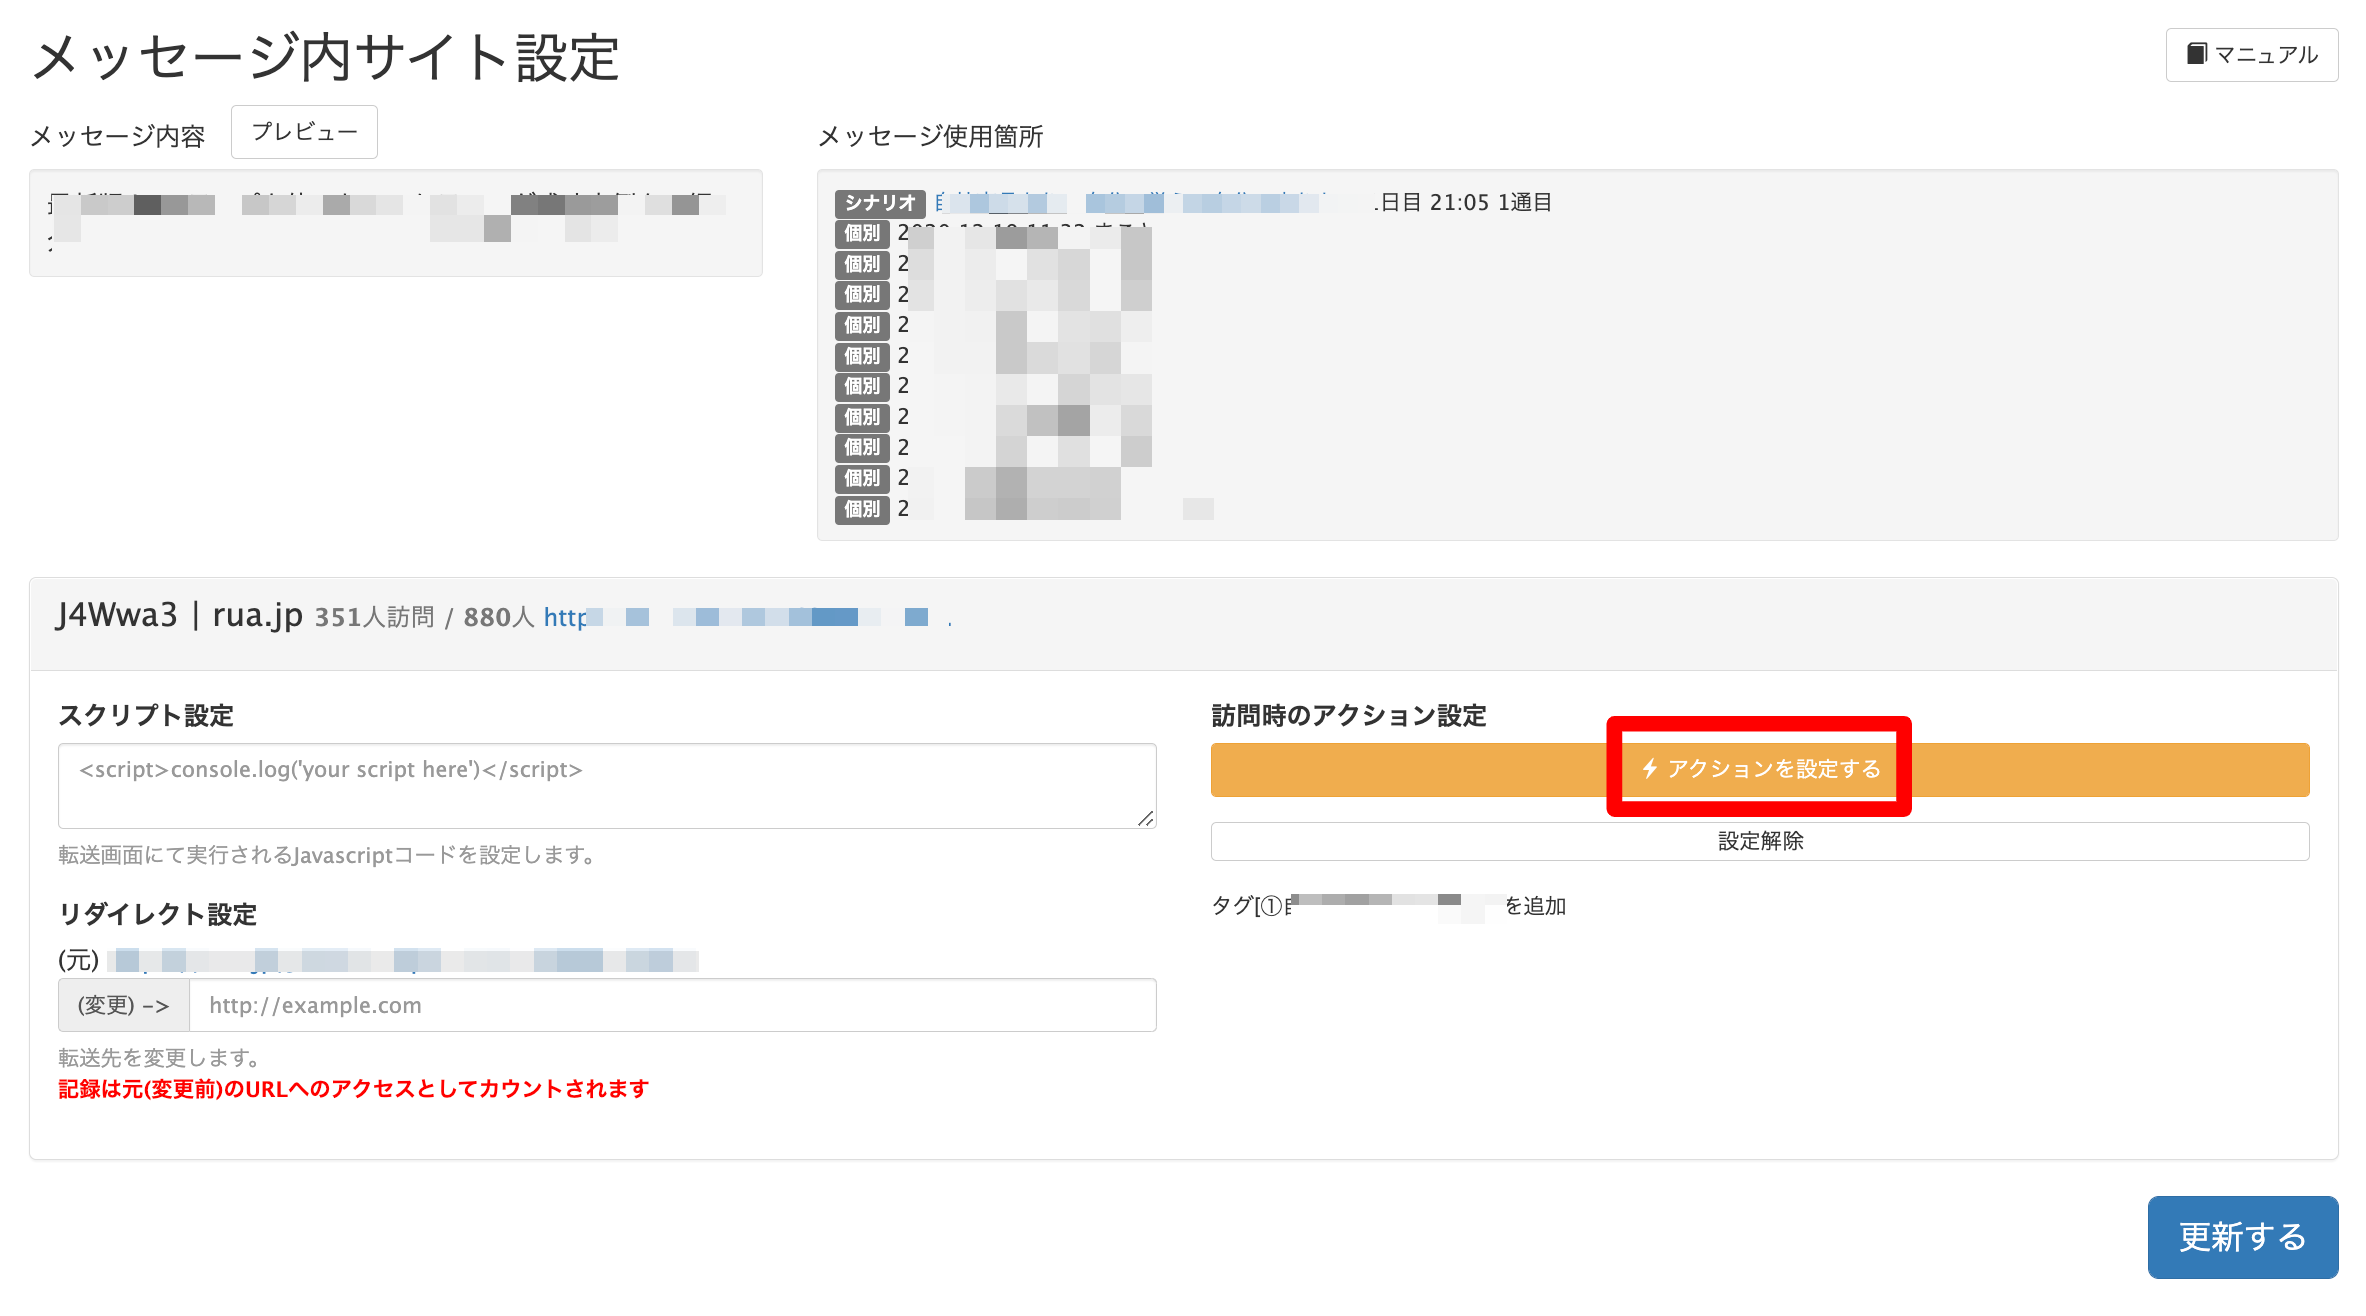Screen dimensions: 2366x1316
Task: Click the book icon on マニュアル
Action: pyautogui.click(x=2197, y=54)
